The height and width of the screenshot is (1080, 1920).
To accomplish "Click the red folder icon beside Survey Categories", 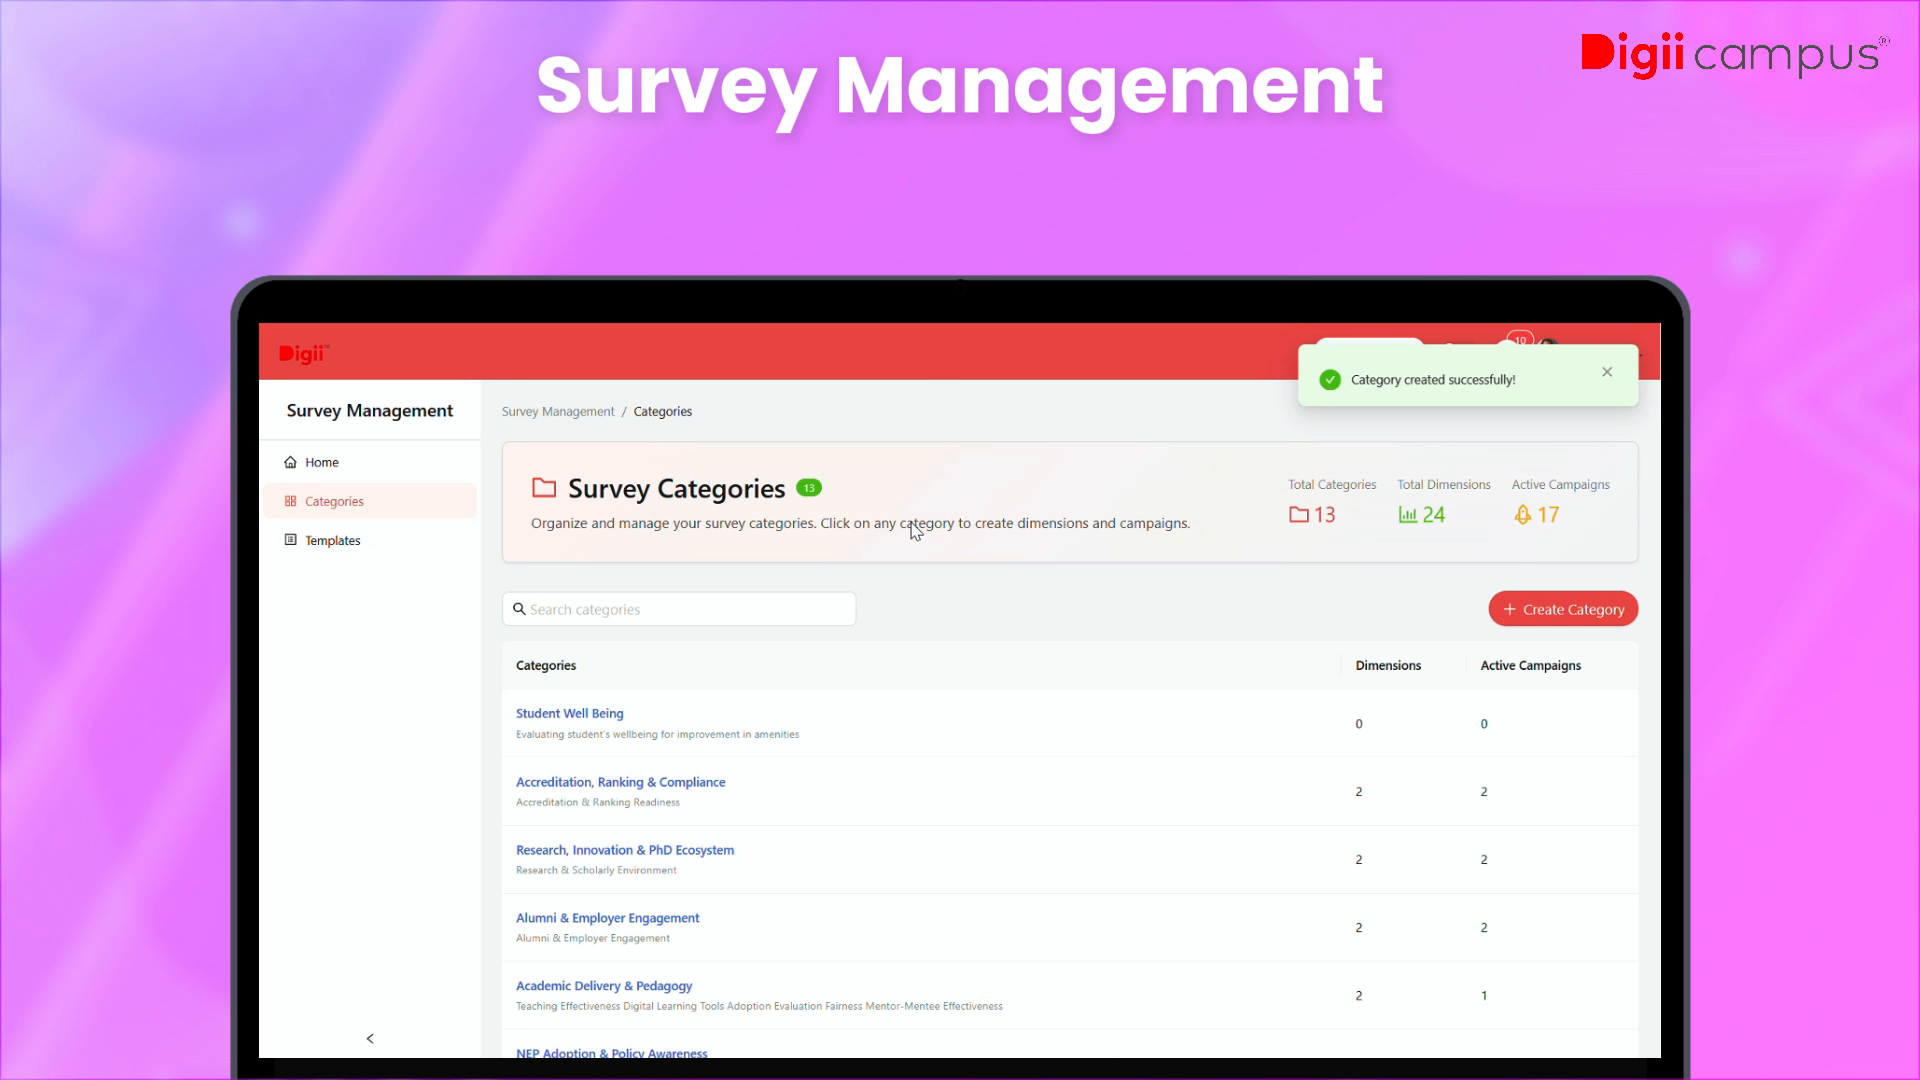I will point(544,487).
